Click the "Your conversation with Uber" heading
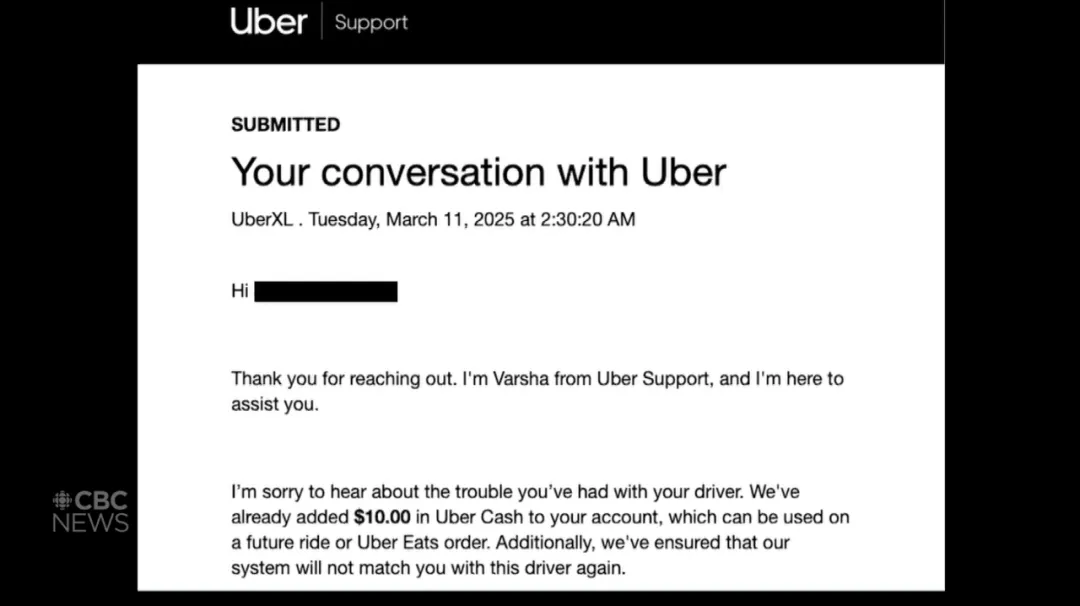The height and width of the screenshot is (606, 1080). click(478, 172)
